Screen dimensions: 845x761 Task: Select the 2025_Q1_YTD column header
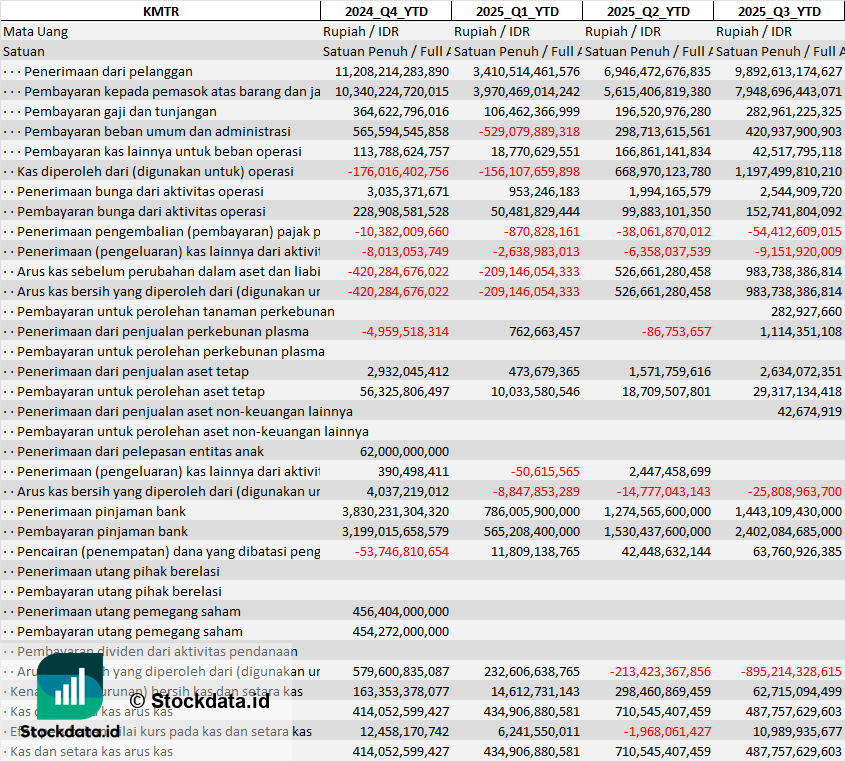516,11
